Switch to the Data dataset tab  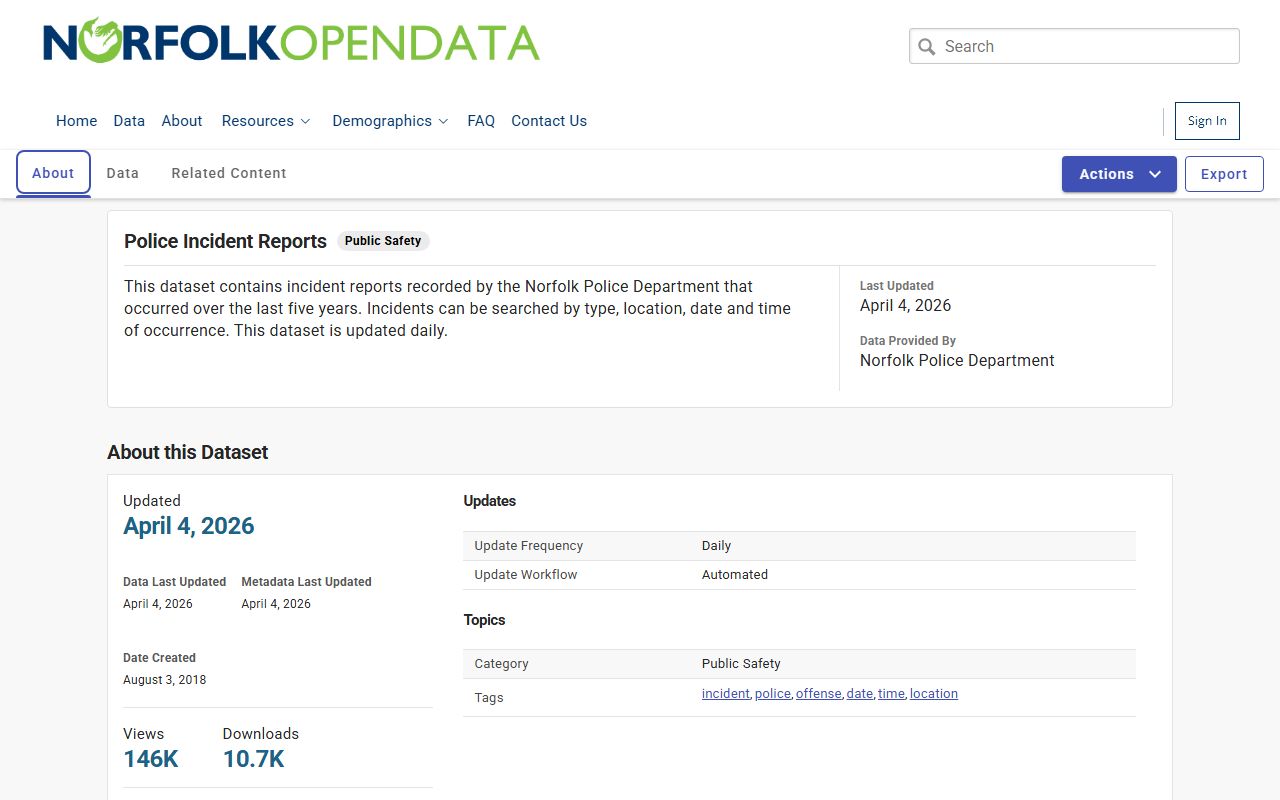123,173
